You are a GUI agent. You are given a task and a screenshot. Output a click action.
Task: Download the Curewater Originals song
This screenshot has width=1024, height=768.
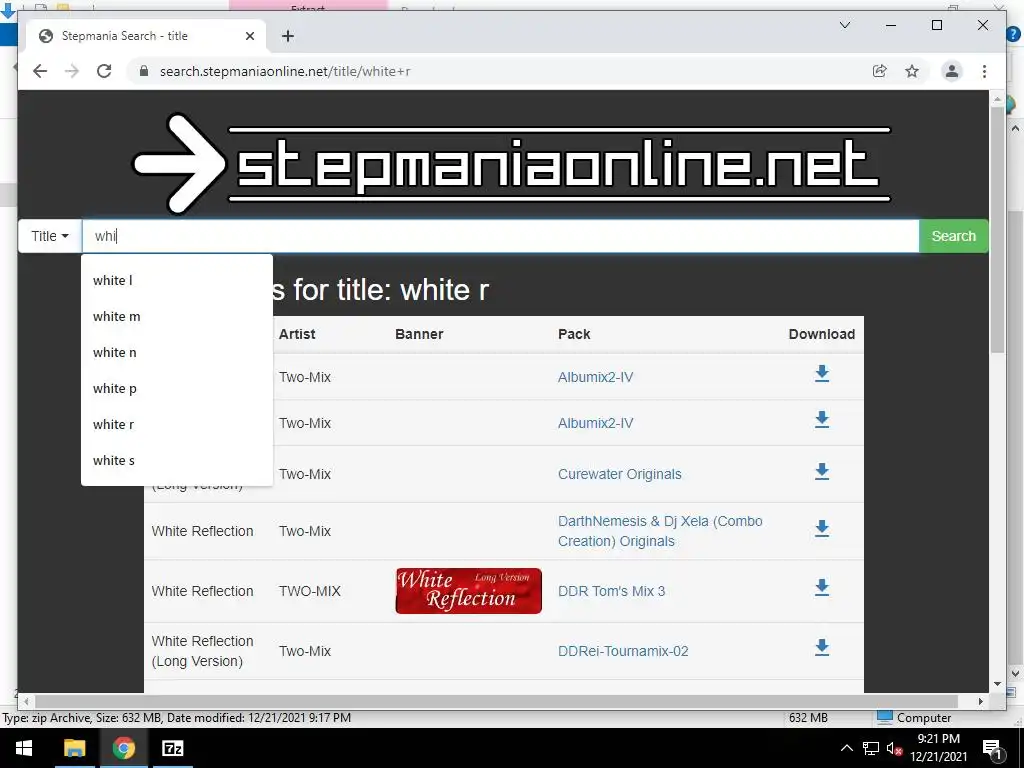[822, 472]
